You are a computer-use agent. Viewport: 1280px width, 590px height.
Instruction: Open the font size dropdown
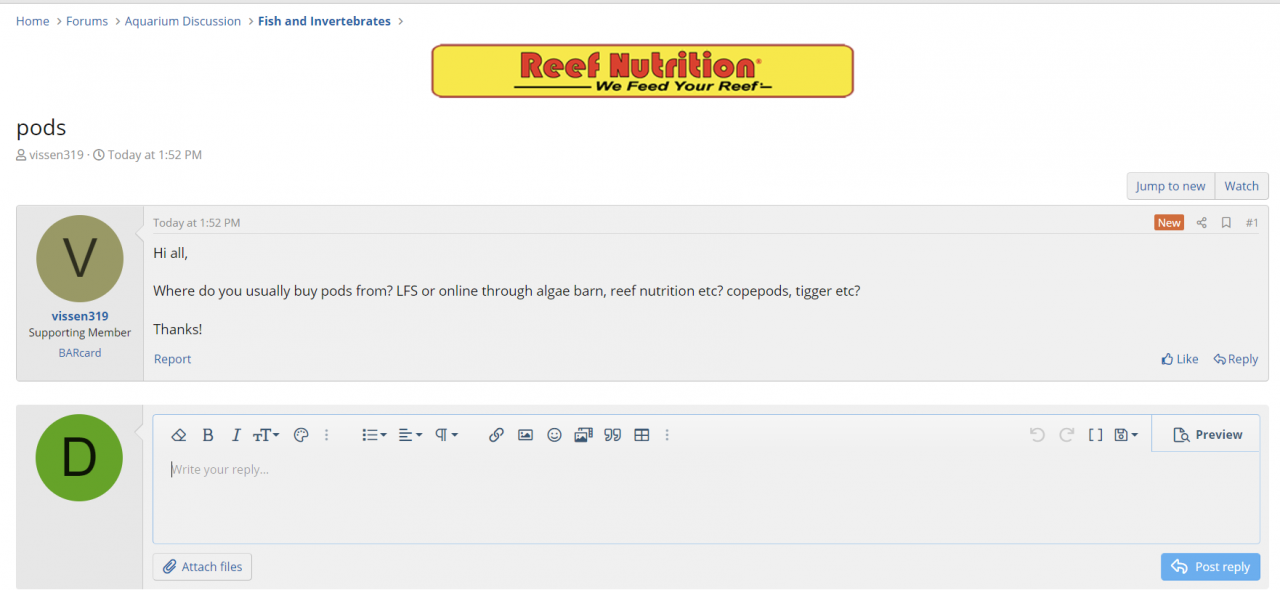[266, 435]
